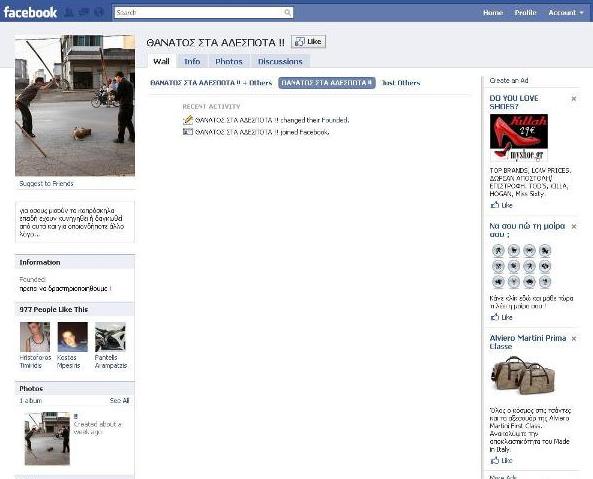593x479 pixels.
Task: Click in the Search input field
Action: click(199, 13)
